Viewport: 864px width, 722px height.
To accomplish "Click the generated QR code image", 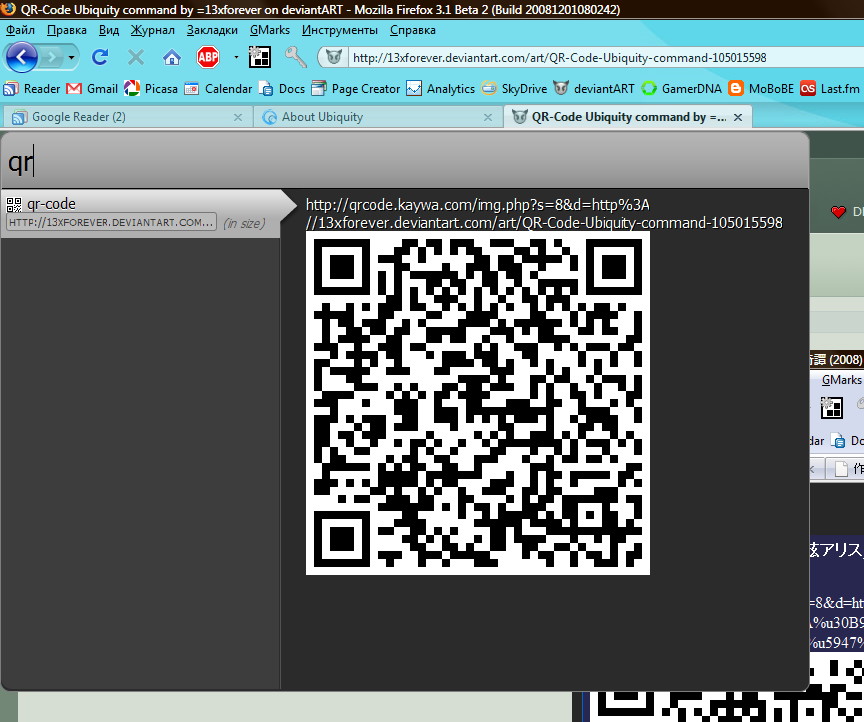I will click(x=478, y=403).
